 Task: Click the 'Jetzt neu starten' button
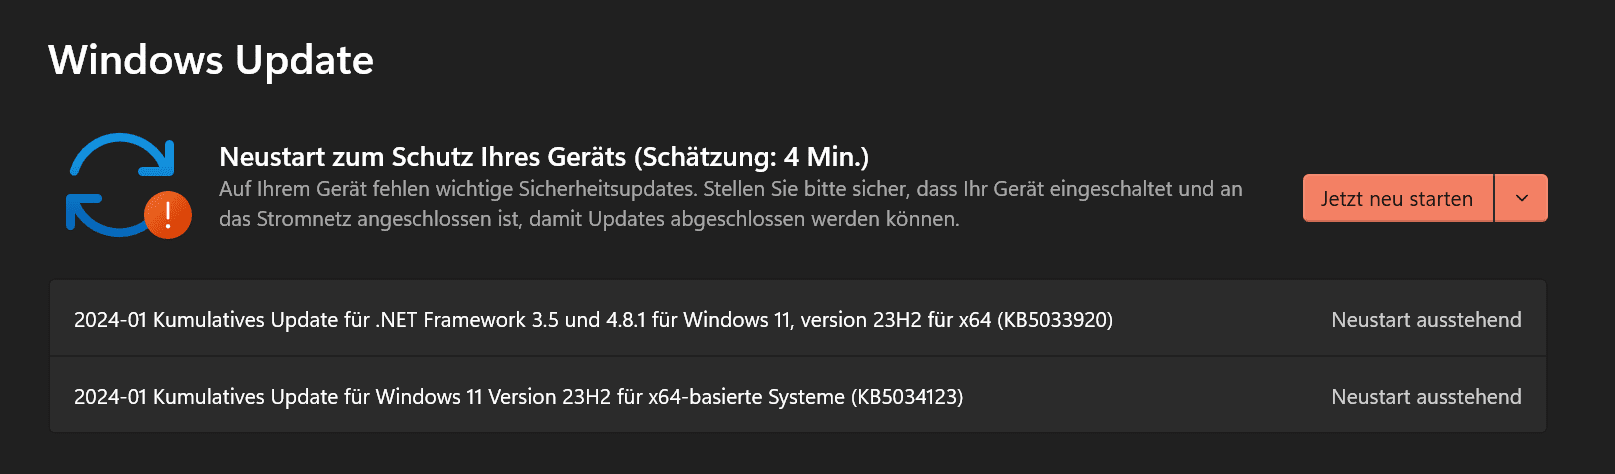pyautogui.click(x=1397, y=198)
